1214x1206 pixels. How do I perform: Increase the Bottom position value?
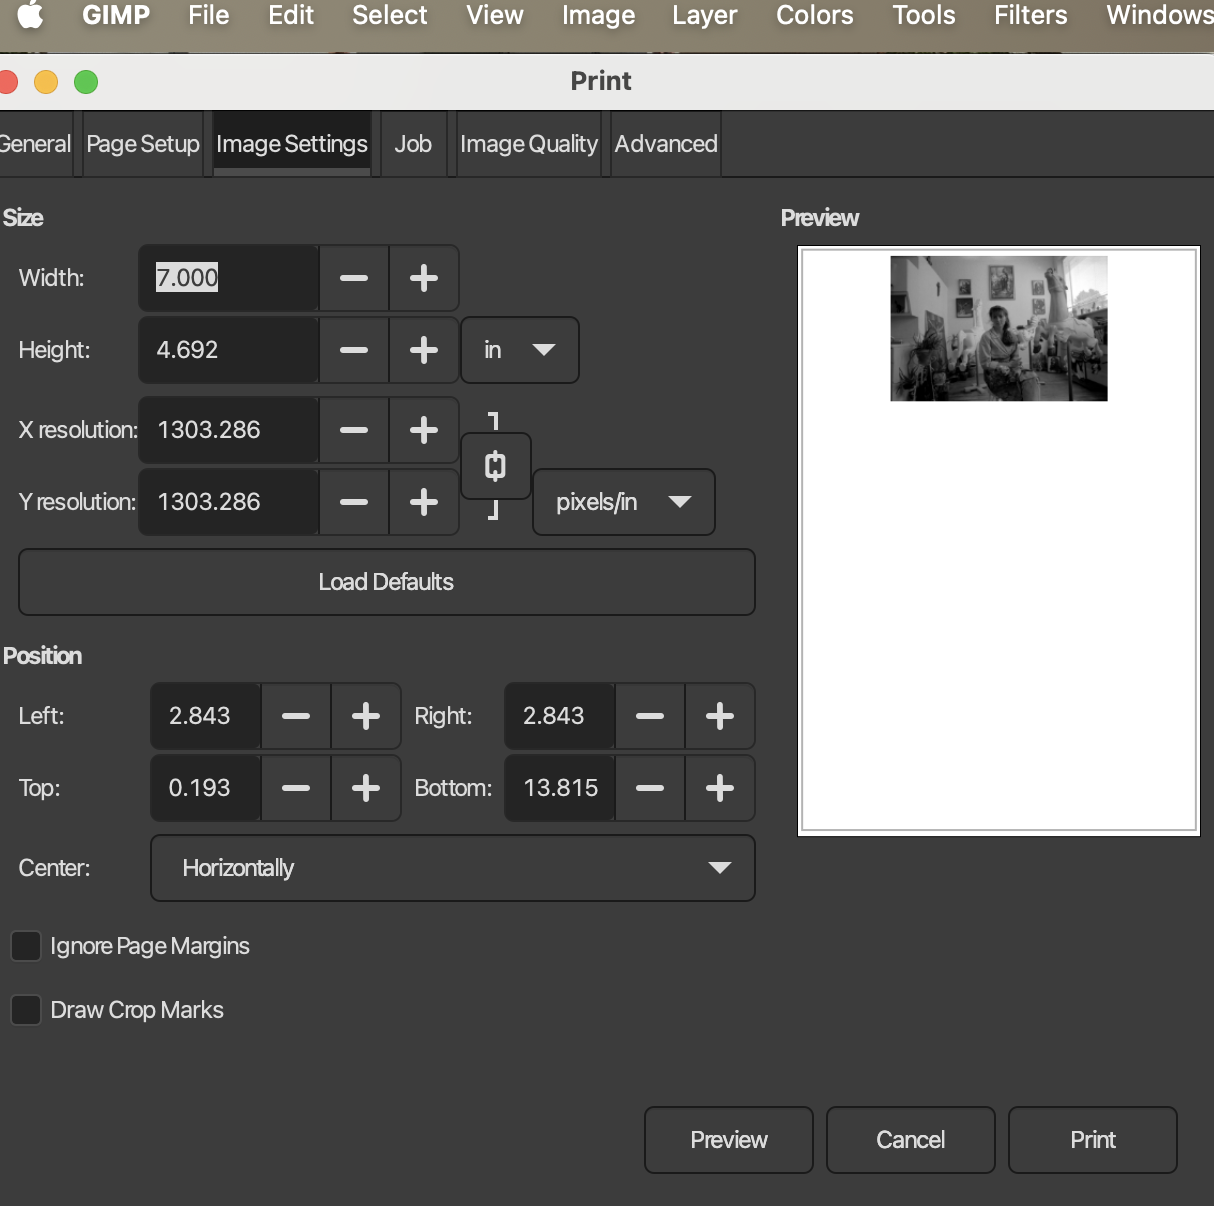click(x=720, y=788)
